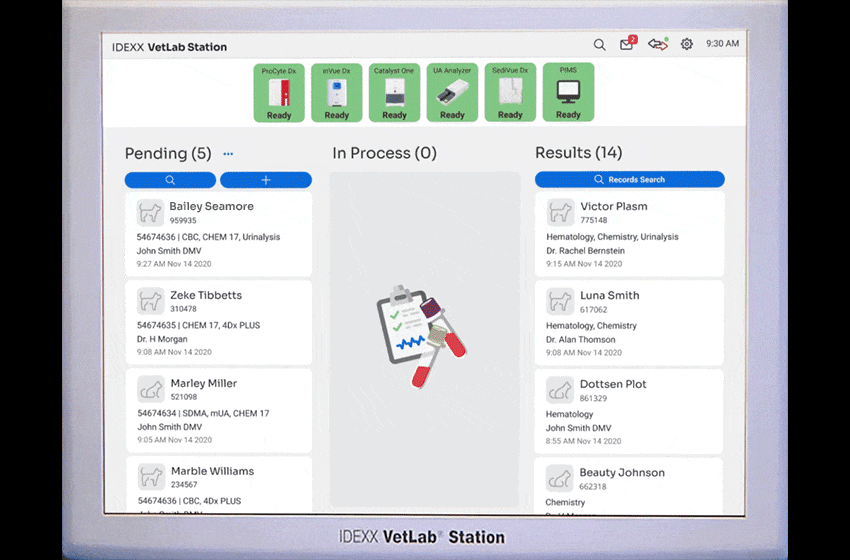Open Bailey Seamore pending request
This screenshot has height=560, width=850.
pyautogui.click(x=218, y=234)
